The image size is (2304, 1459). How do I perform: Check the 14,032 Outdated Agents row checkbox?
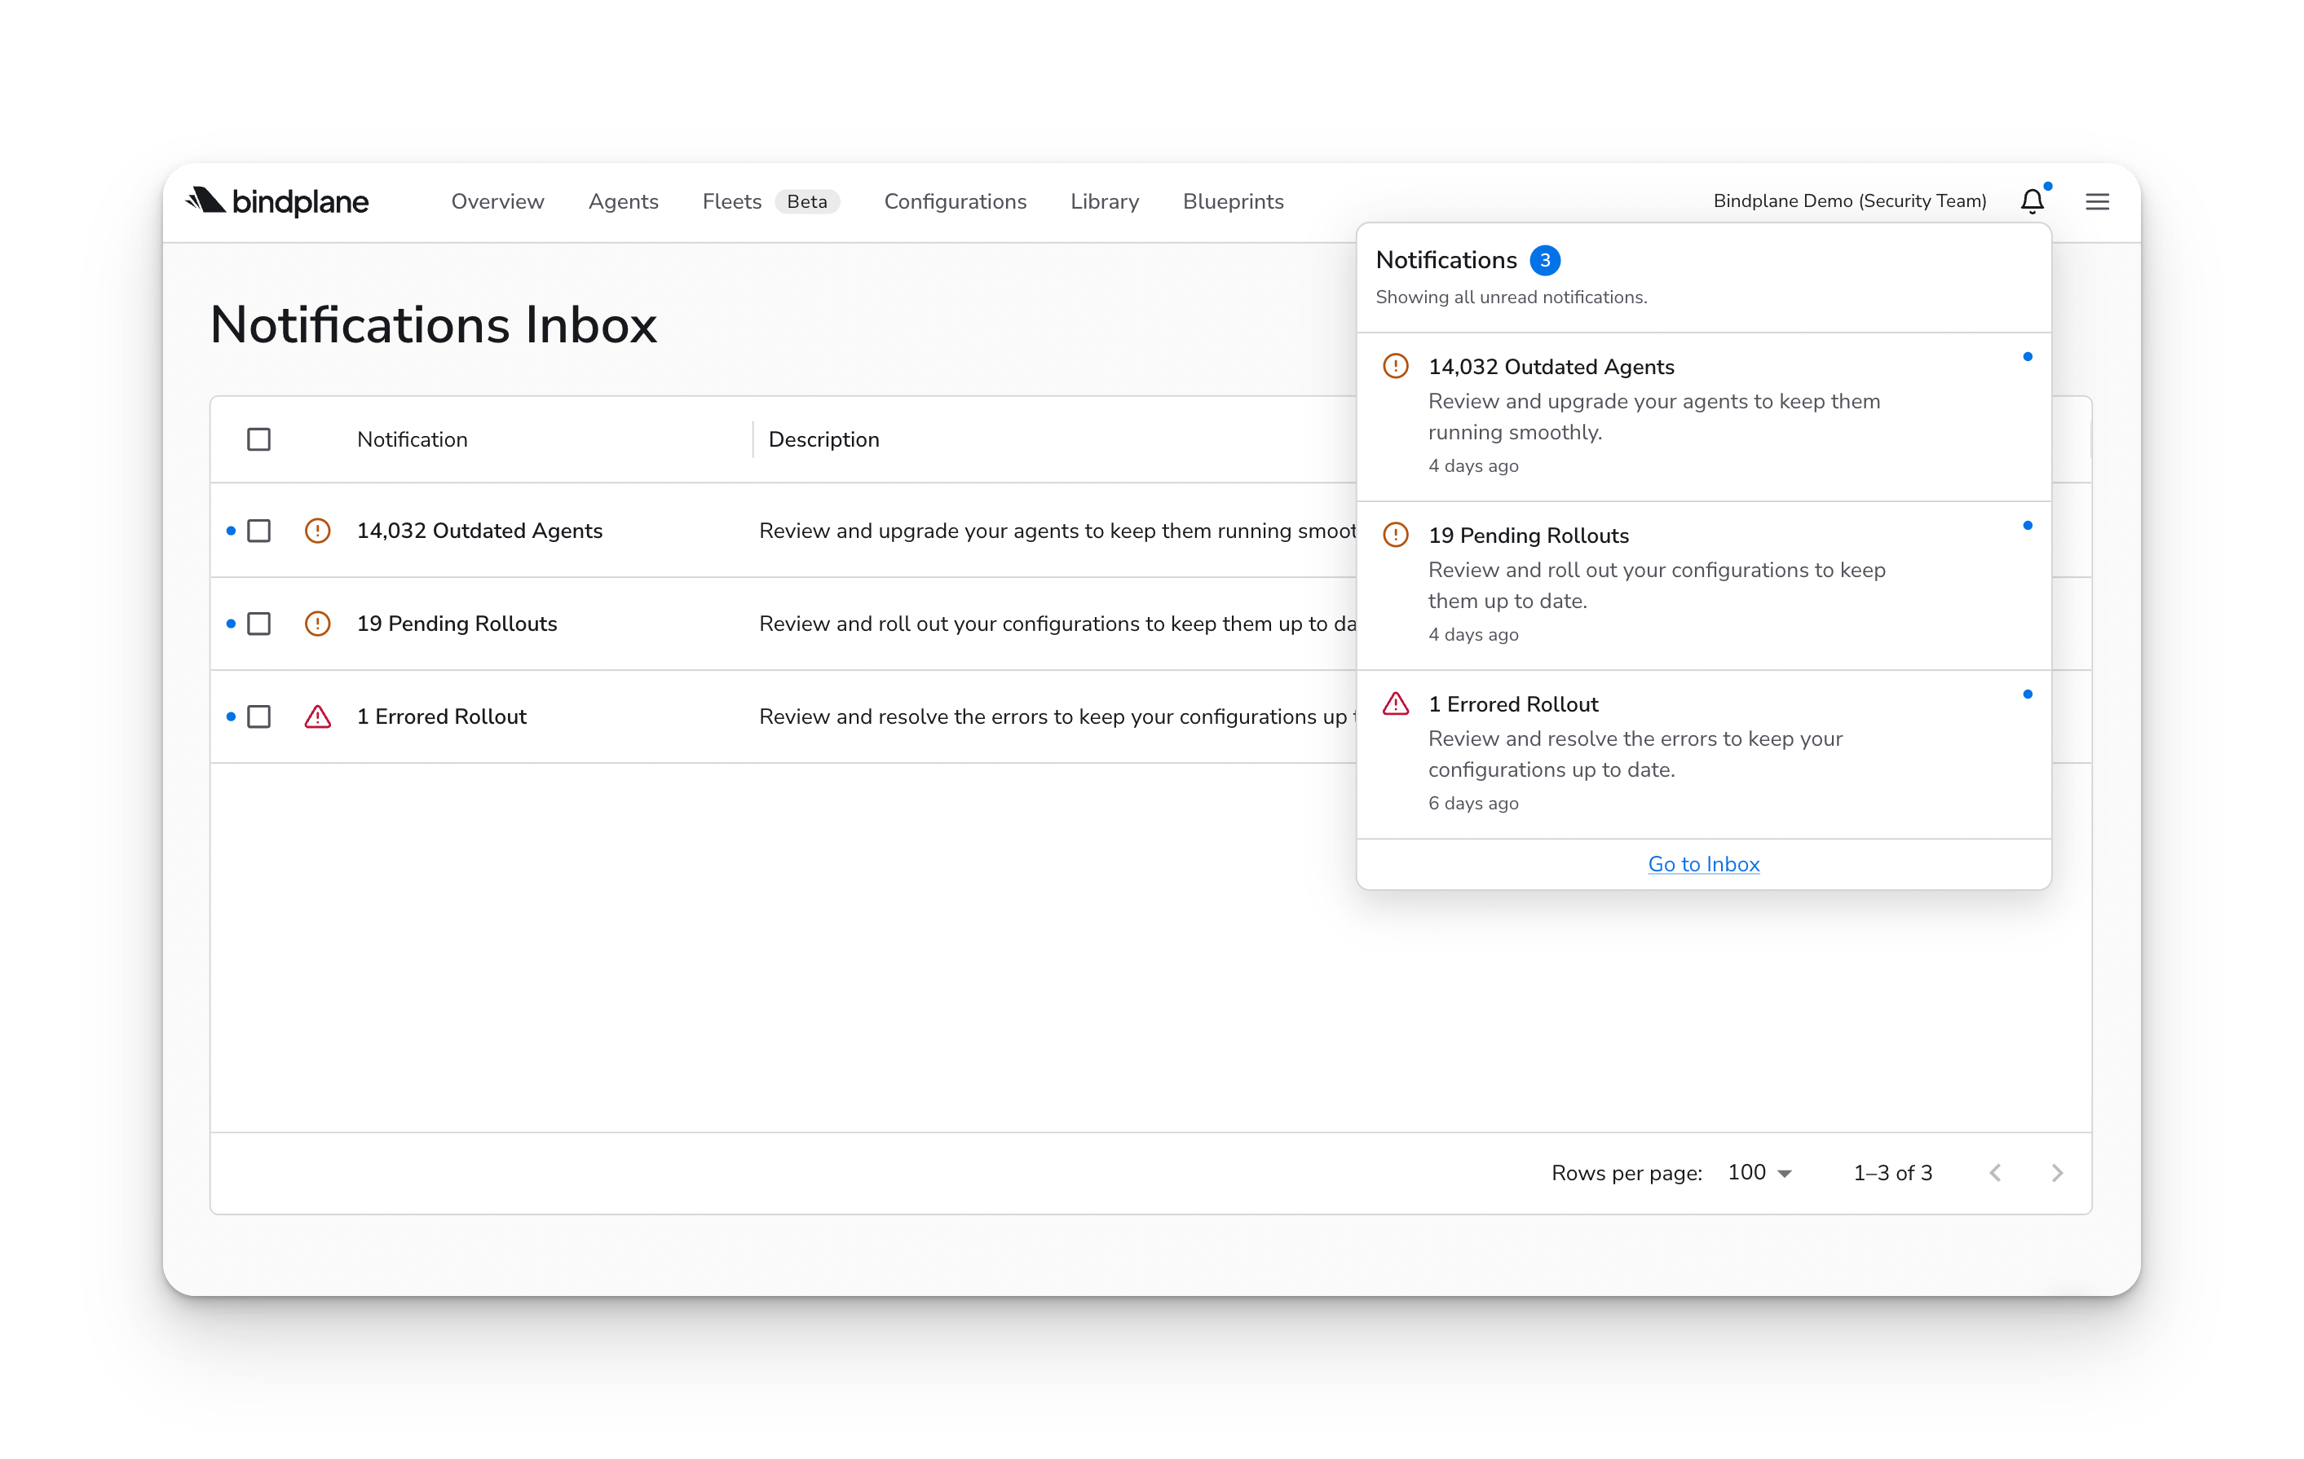[x=259, y=530]
